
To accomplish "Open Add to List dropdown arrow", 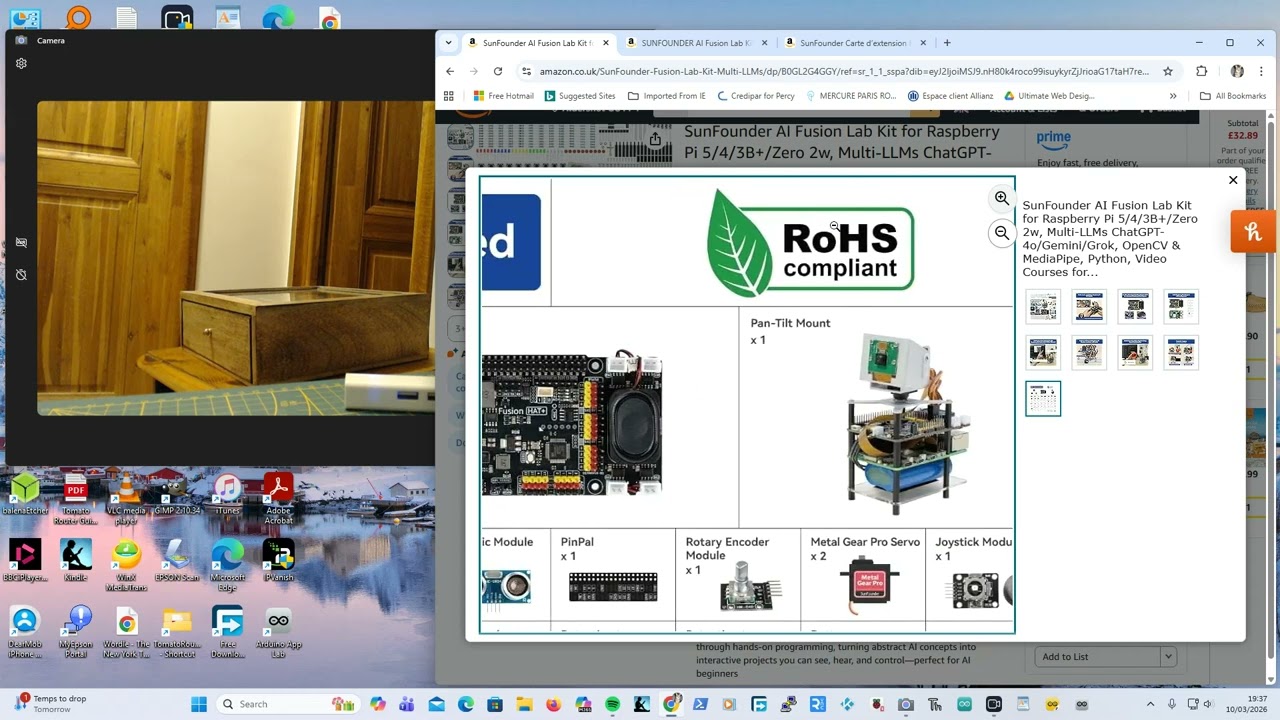I will 1167,657.
